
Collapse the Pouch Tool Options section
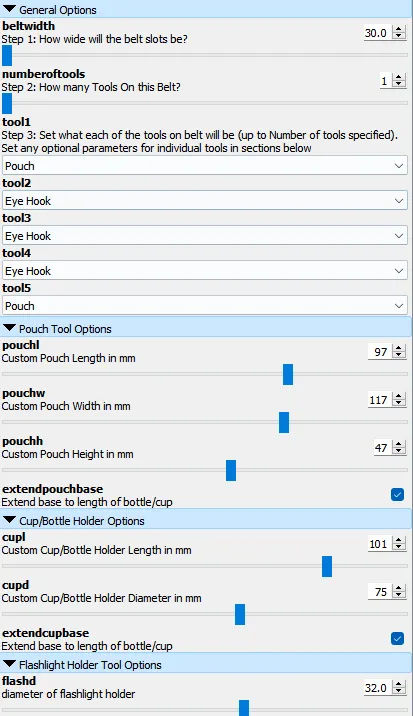10,328
